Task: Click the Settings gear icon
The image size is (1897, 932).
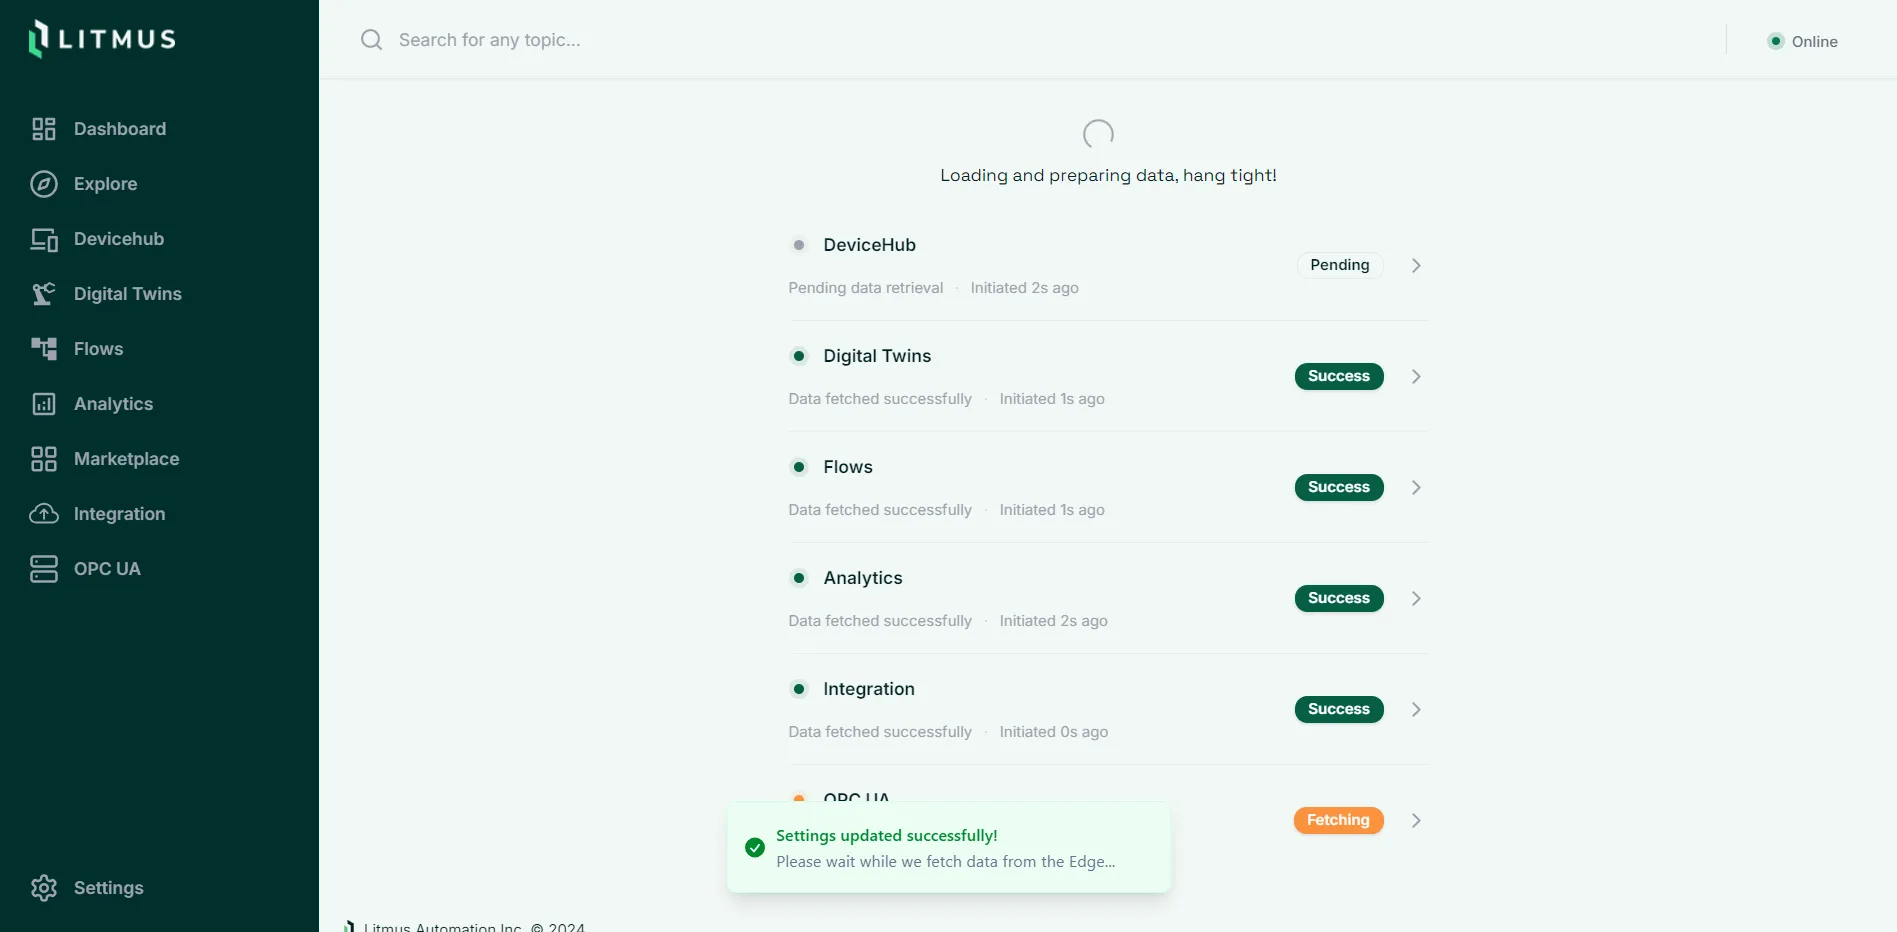Action: [x=44, y=888]
